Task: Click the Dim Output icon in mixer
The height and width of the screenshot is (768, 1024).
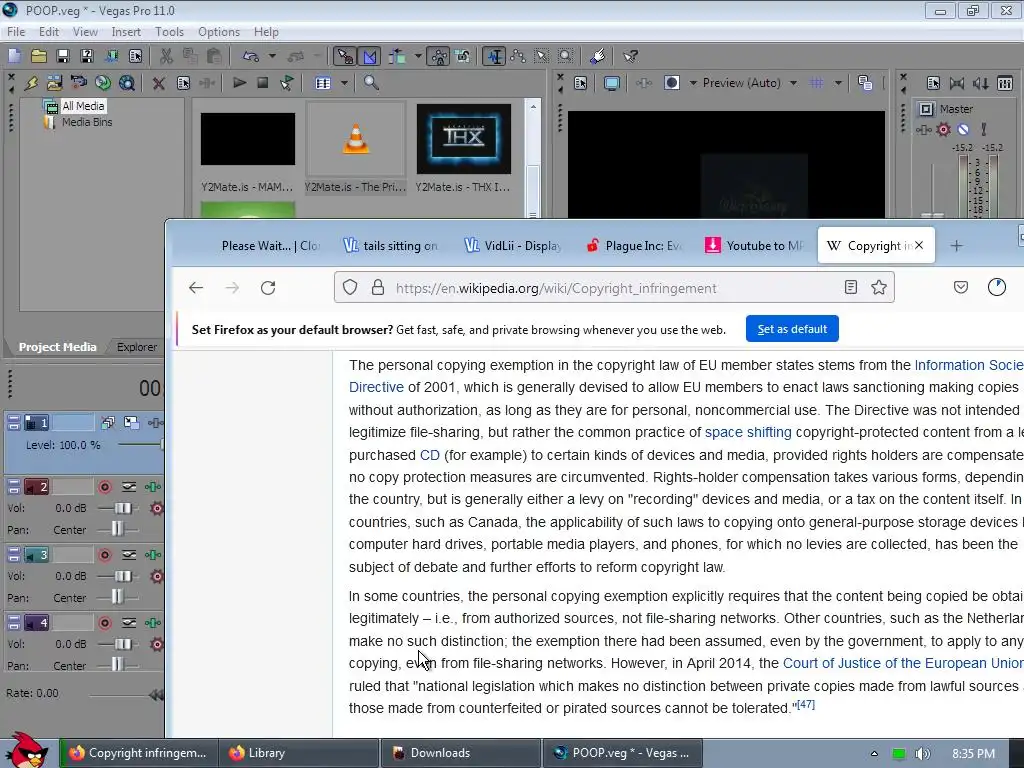Action: tap(980, 83)
